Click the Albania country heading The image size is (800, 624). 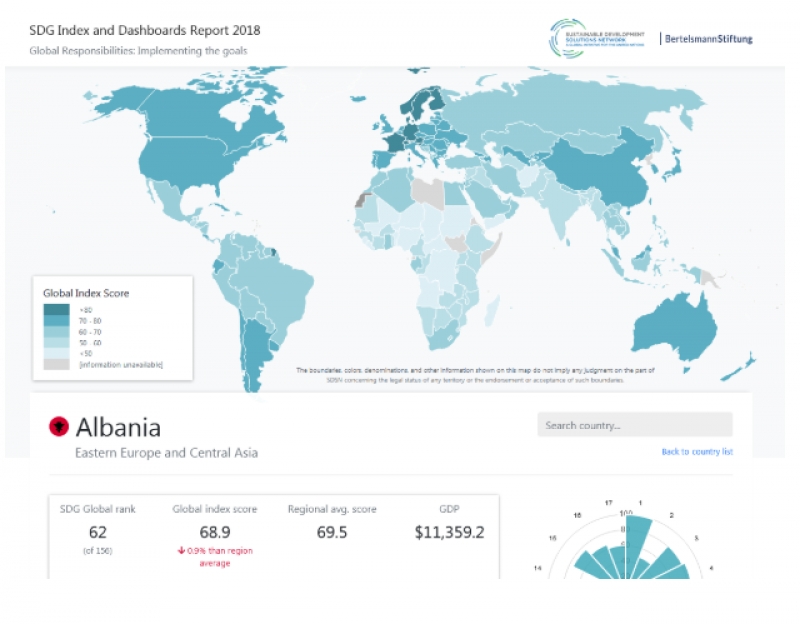[118, 427]
